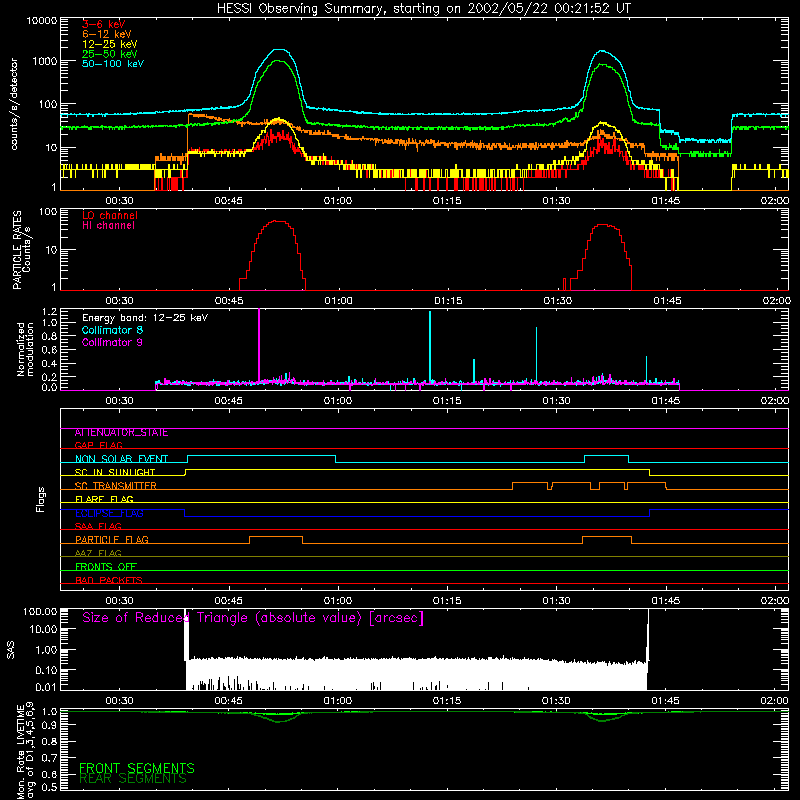The width and height of the screenshot is (800, 800).
Task: Click the dim olive flag label above FRONTS_OFF
Action: pyautogui.click(x=98, y=553)
